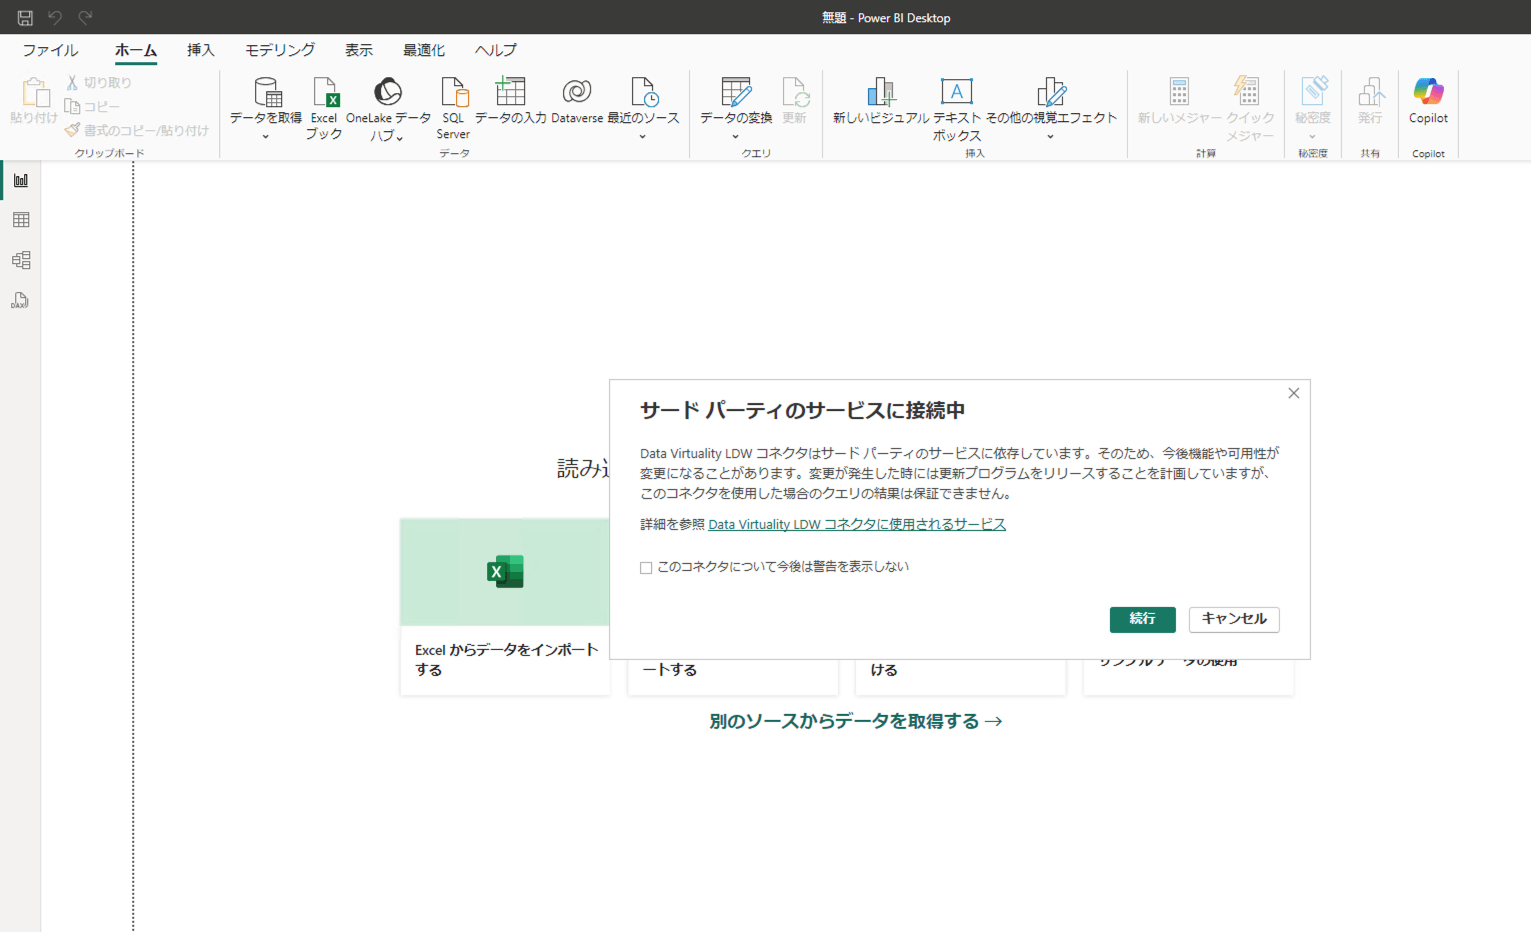This screenshot has height=932, width=1531.
Task: Expand the 最近のソース dropdown
Action: tap(642, 137)
